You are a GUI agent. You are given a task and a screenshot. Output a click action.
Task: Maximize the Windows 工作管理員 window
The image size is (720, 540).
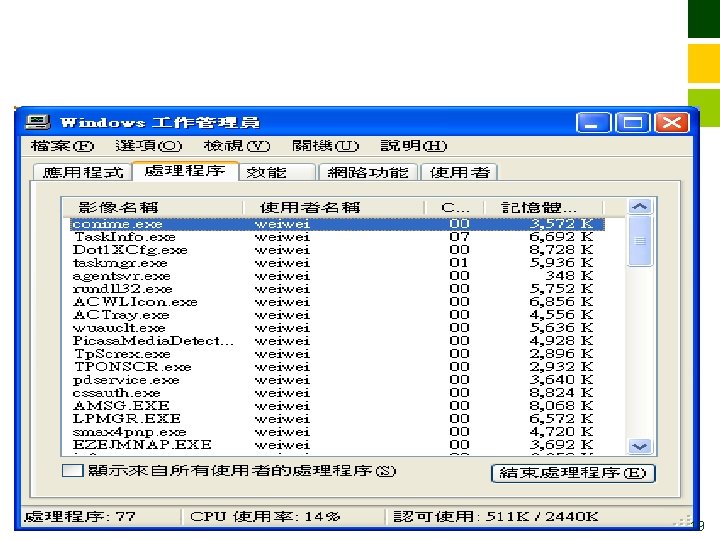tap(632, 123)
